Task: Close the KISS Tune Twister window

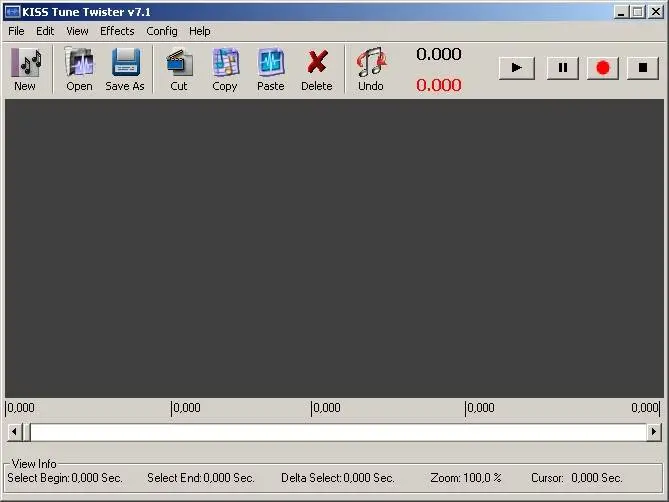Action: 655,12
